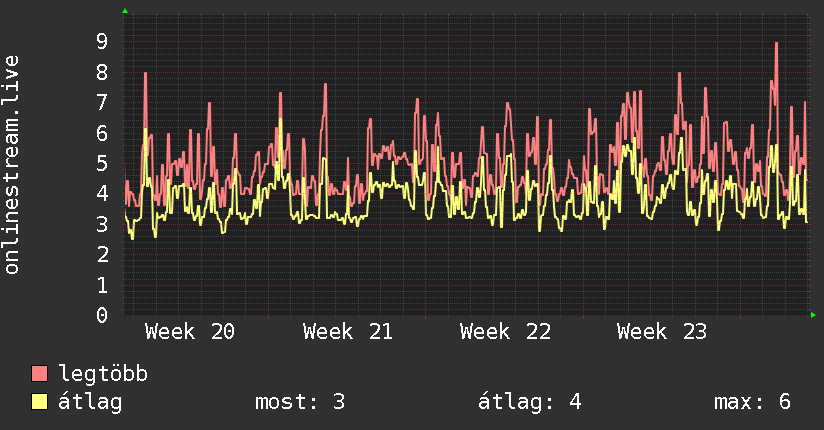Viewport: 824px width, 430px height.
Task: Click the highest pink peak near 9
Action: pyautogui.click(x=776, y=44)
